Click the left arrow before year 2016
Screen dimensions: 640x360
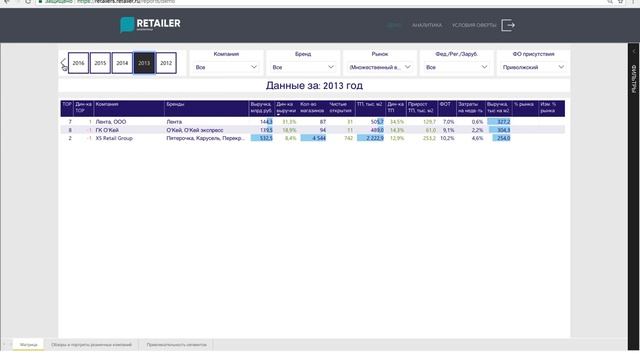pyautogui.click(x=63, y=63)
